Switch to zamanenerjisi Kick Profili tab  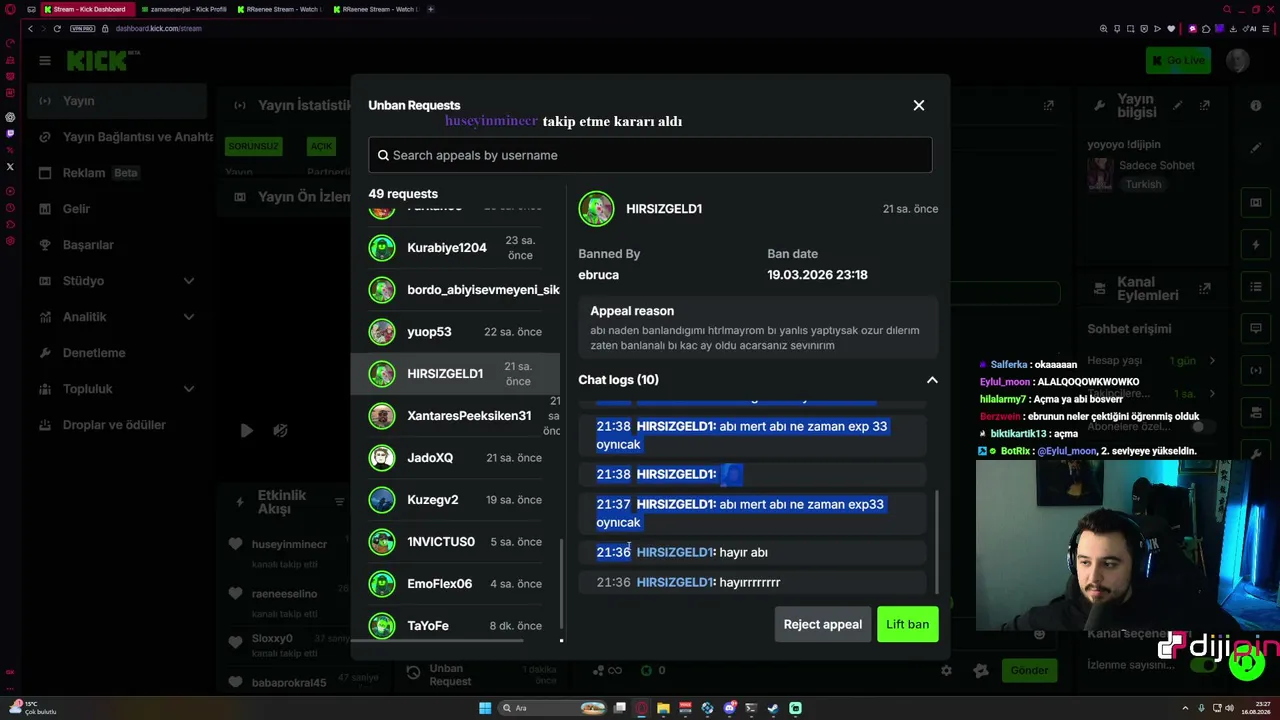pos(185,9)
